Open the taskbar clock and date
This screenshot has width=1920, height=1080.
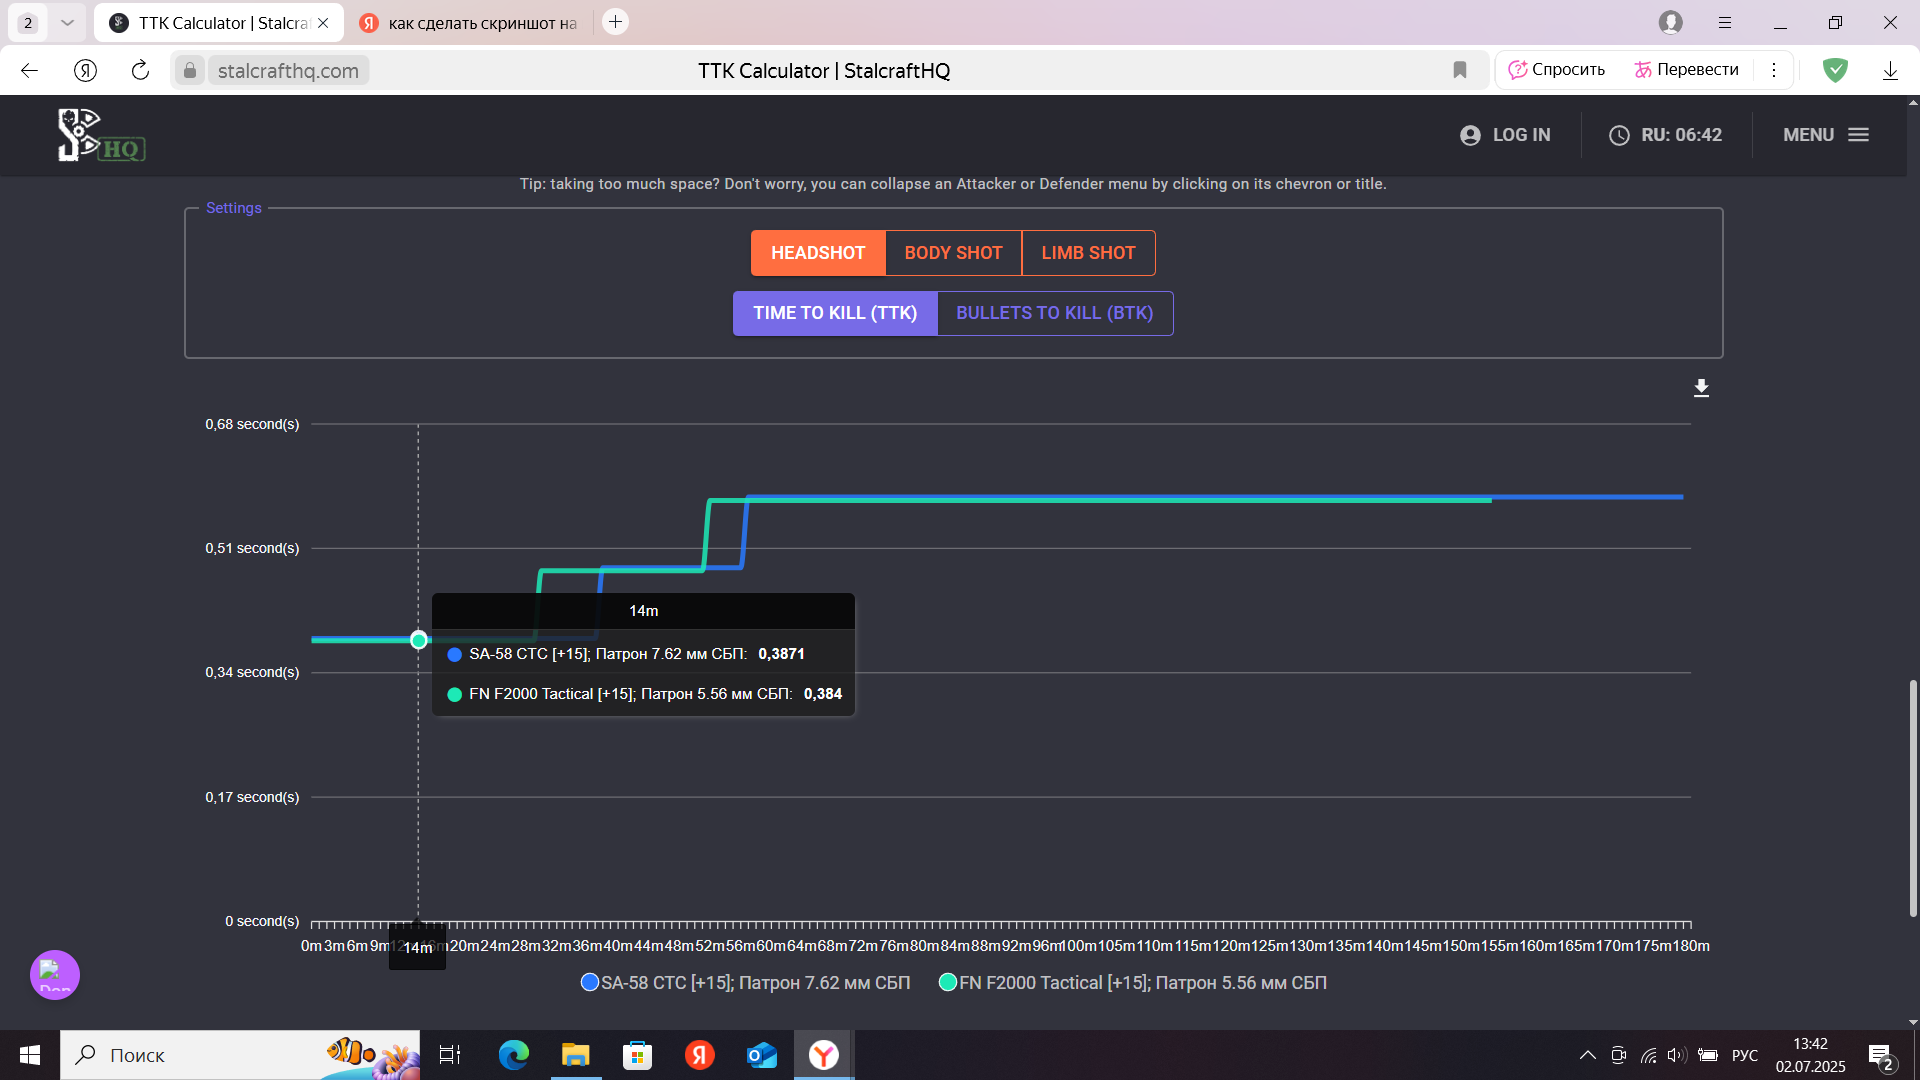click(x=1811, y=1055)
